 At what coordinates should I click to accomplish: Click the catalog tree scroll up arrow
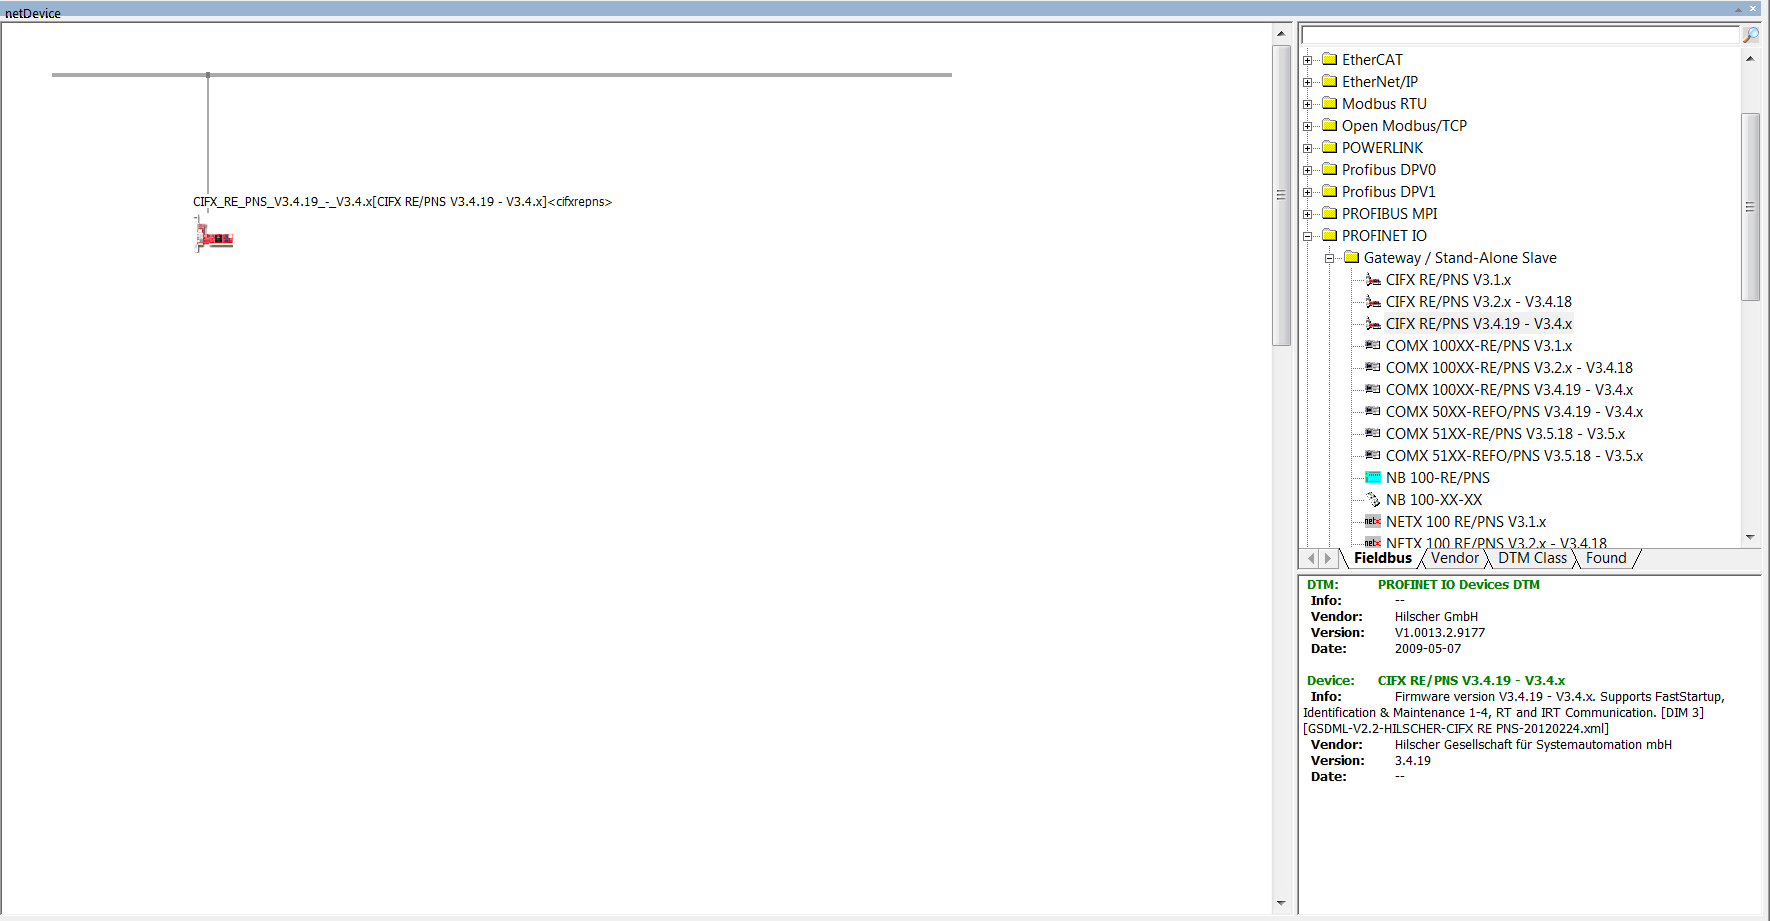pyautogui.click(x=1750, y=58)
